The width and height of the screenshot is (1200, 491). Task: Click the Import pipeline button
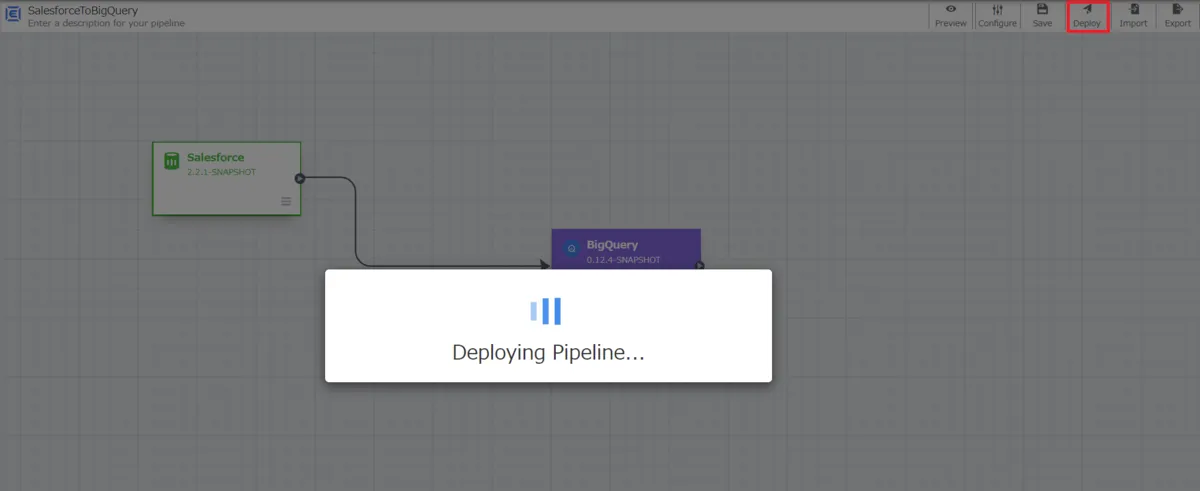1133,16
